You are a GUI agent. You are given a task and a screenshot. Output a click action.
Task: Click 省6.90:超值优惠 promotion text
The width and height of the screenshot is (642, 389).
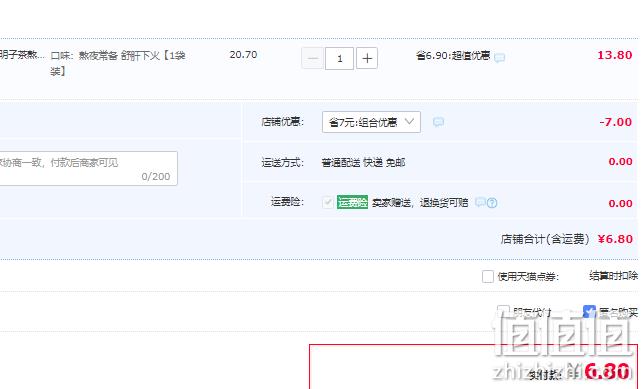click(x=453, y=55)
